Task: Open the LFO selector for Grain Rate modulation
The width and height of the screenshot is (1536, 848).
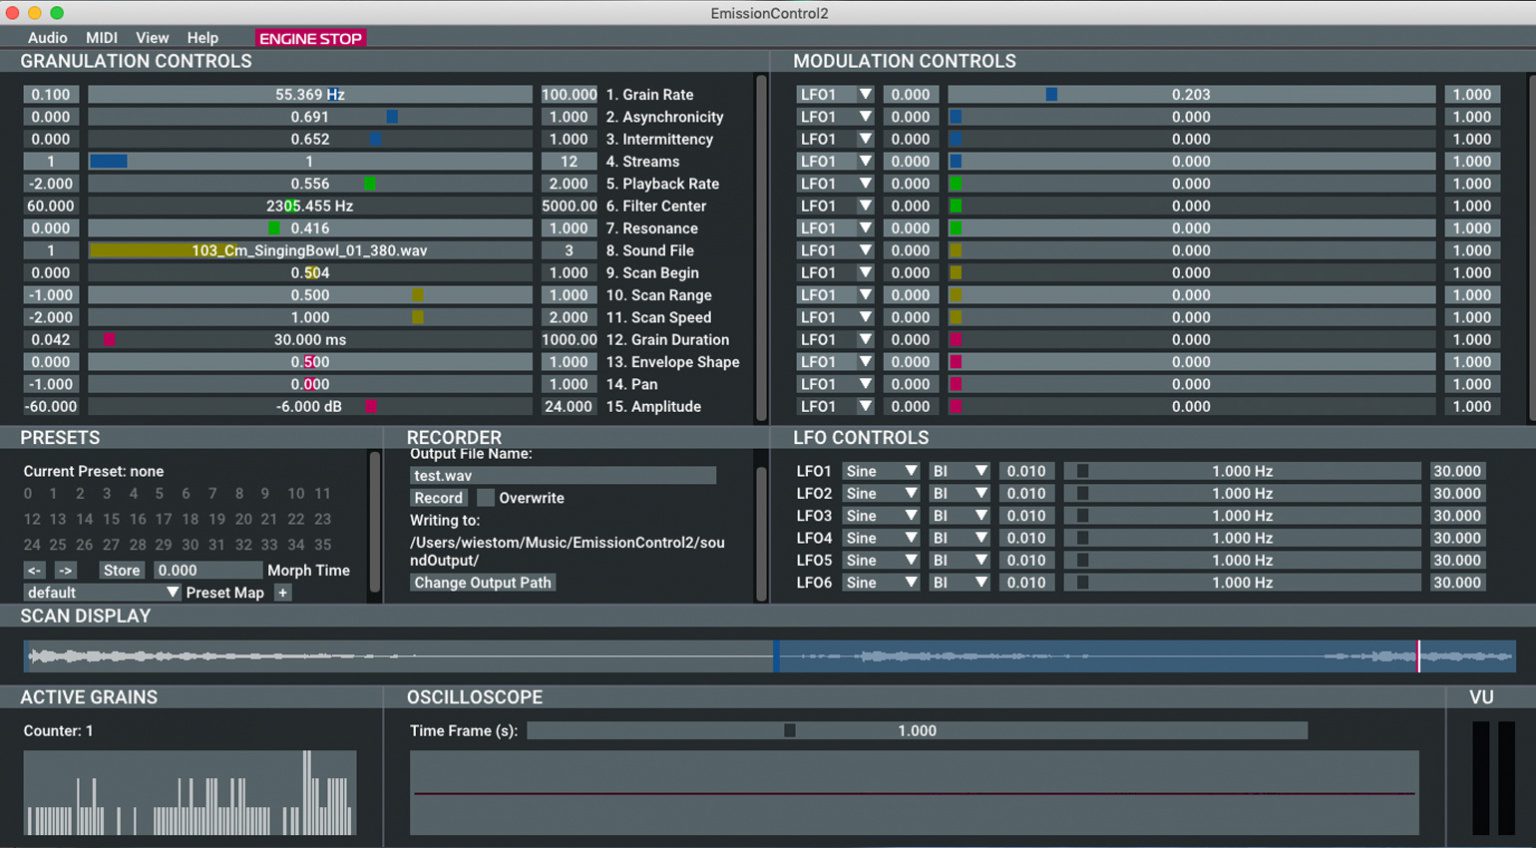Action: [x=834, y=93]
